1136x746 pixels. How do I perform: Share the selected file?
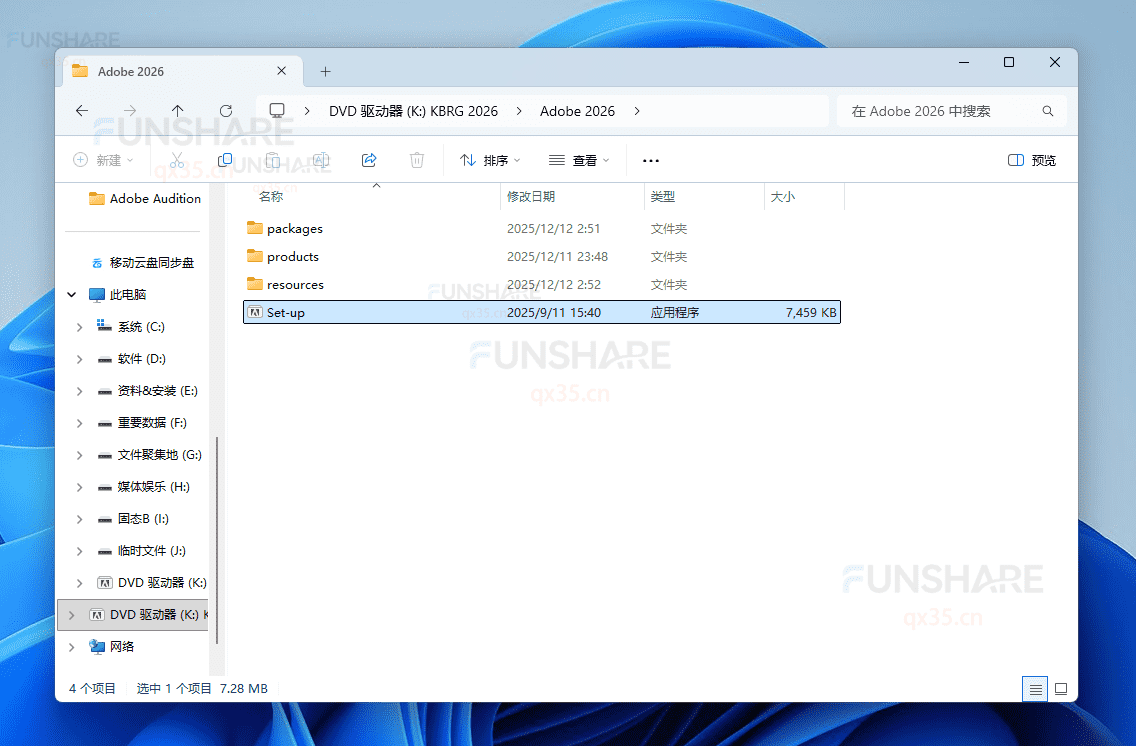tap(369, 160)
